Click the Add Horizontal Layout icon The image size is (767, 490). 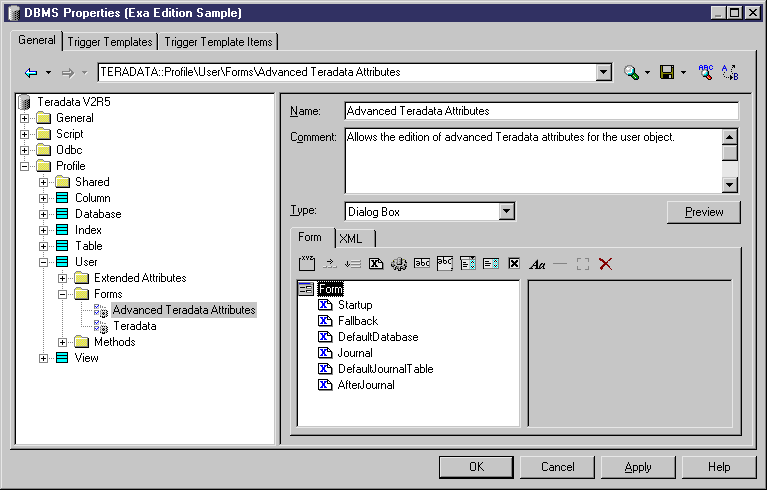coord(330,264)
